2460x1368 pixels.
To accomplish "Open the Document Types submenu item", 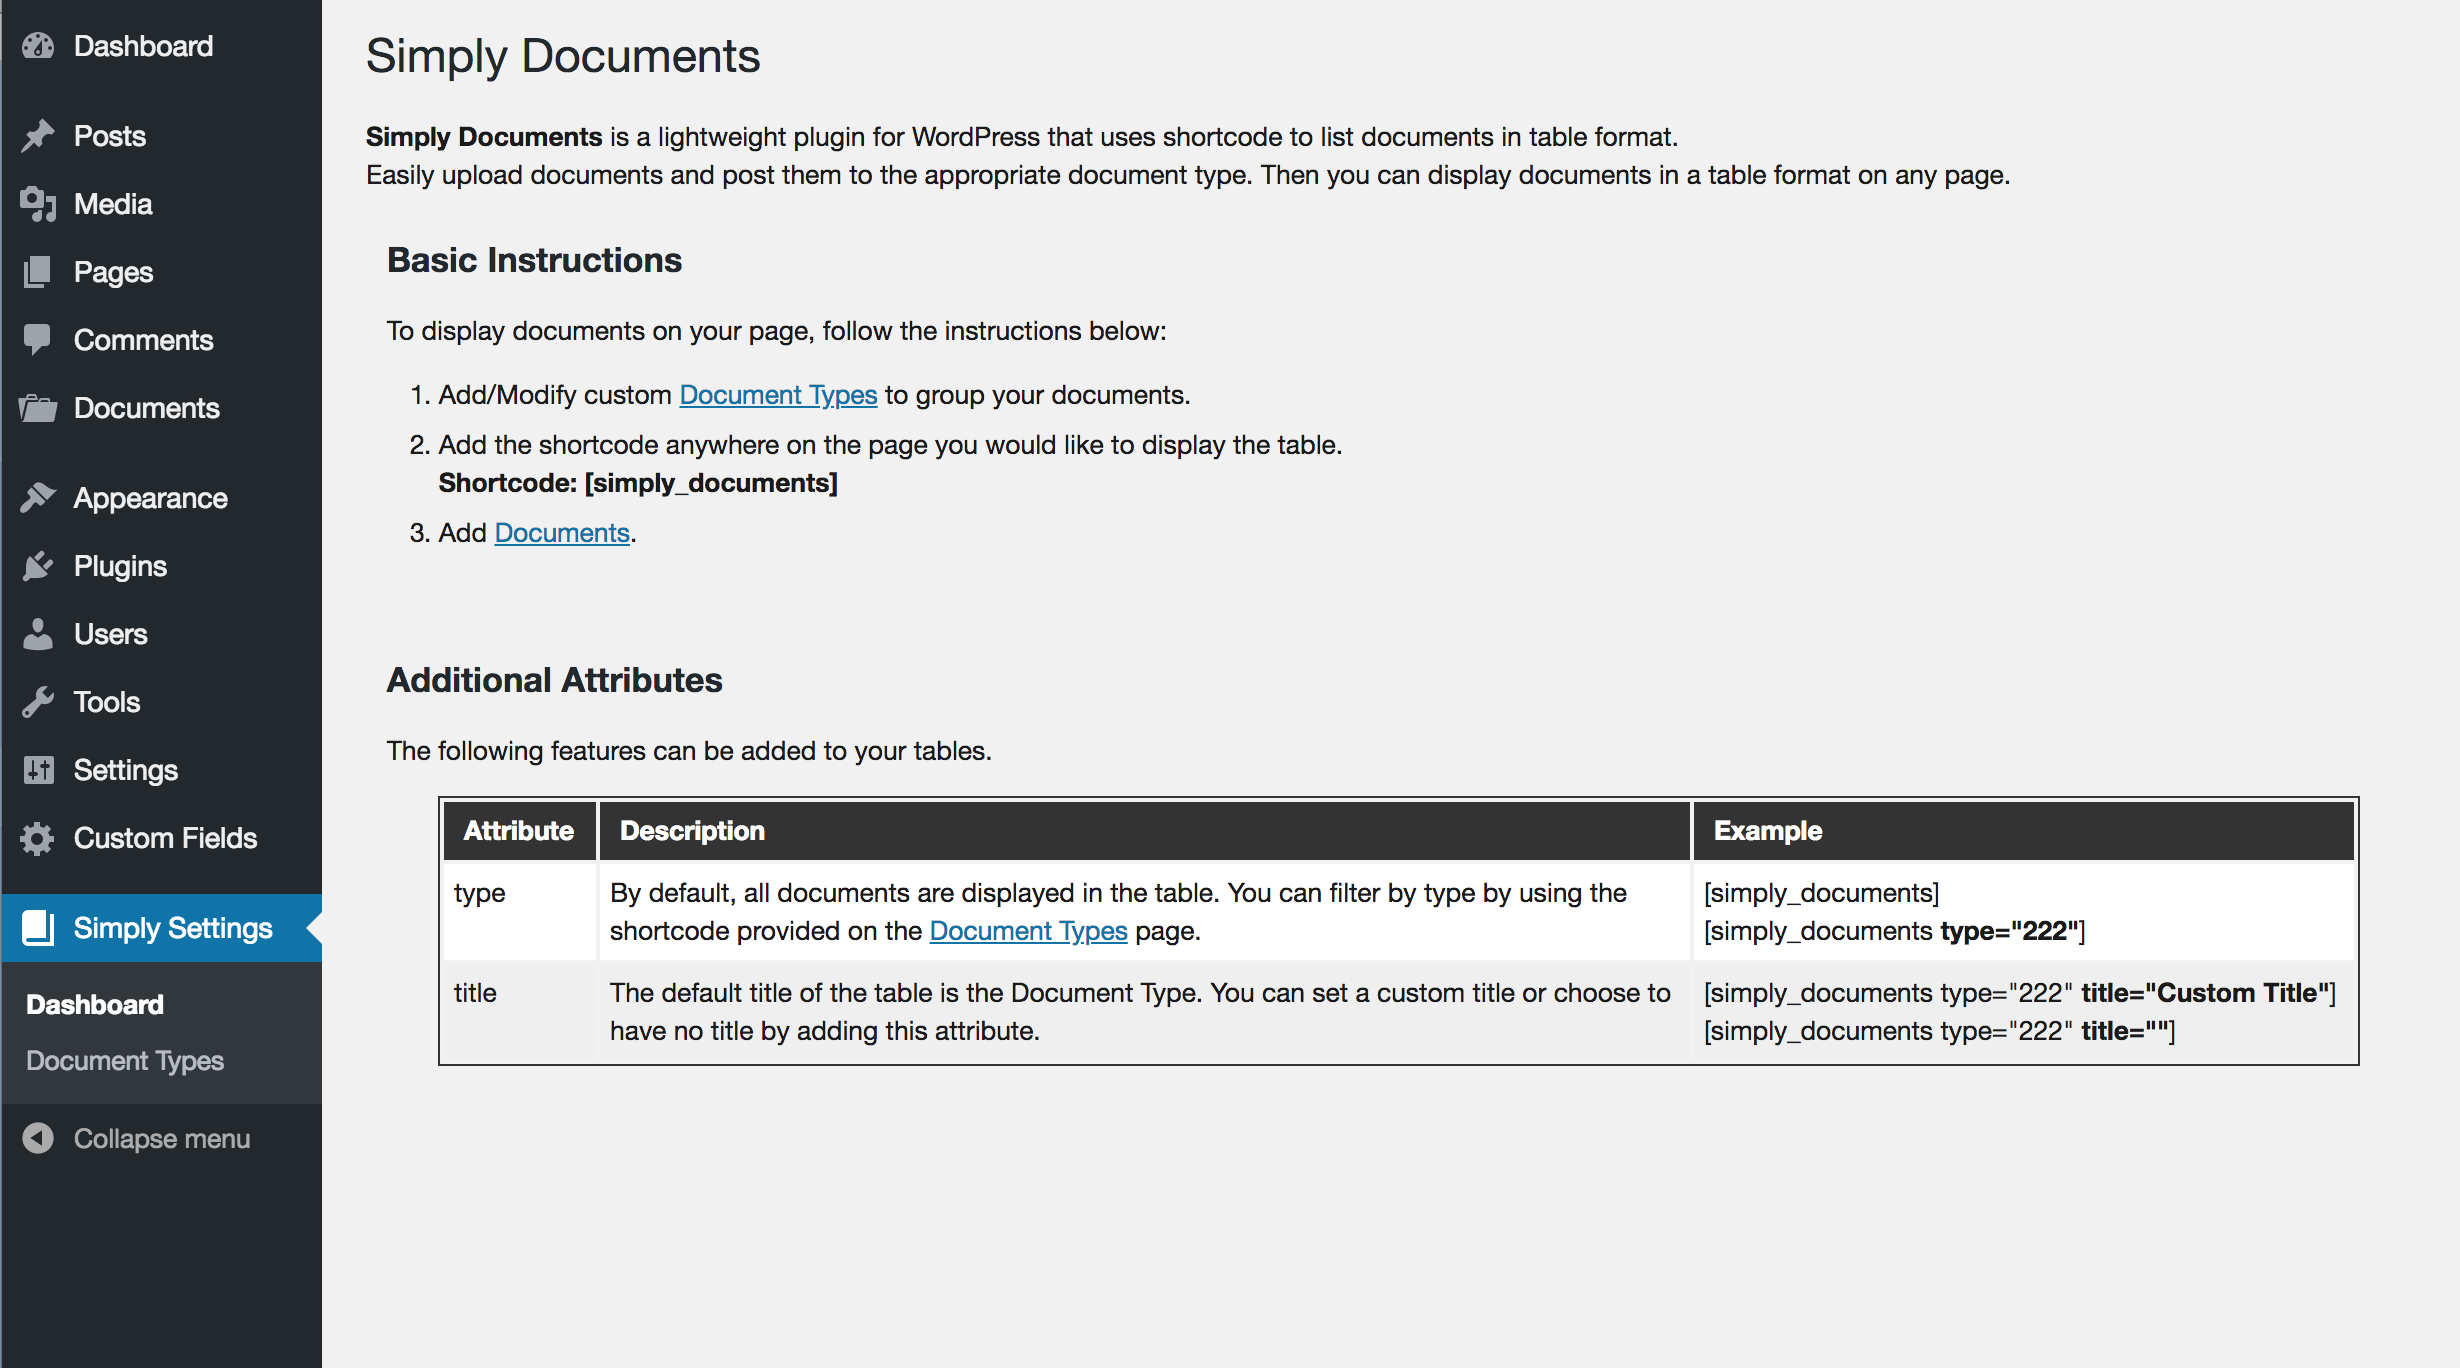I will coord(125,1060).
